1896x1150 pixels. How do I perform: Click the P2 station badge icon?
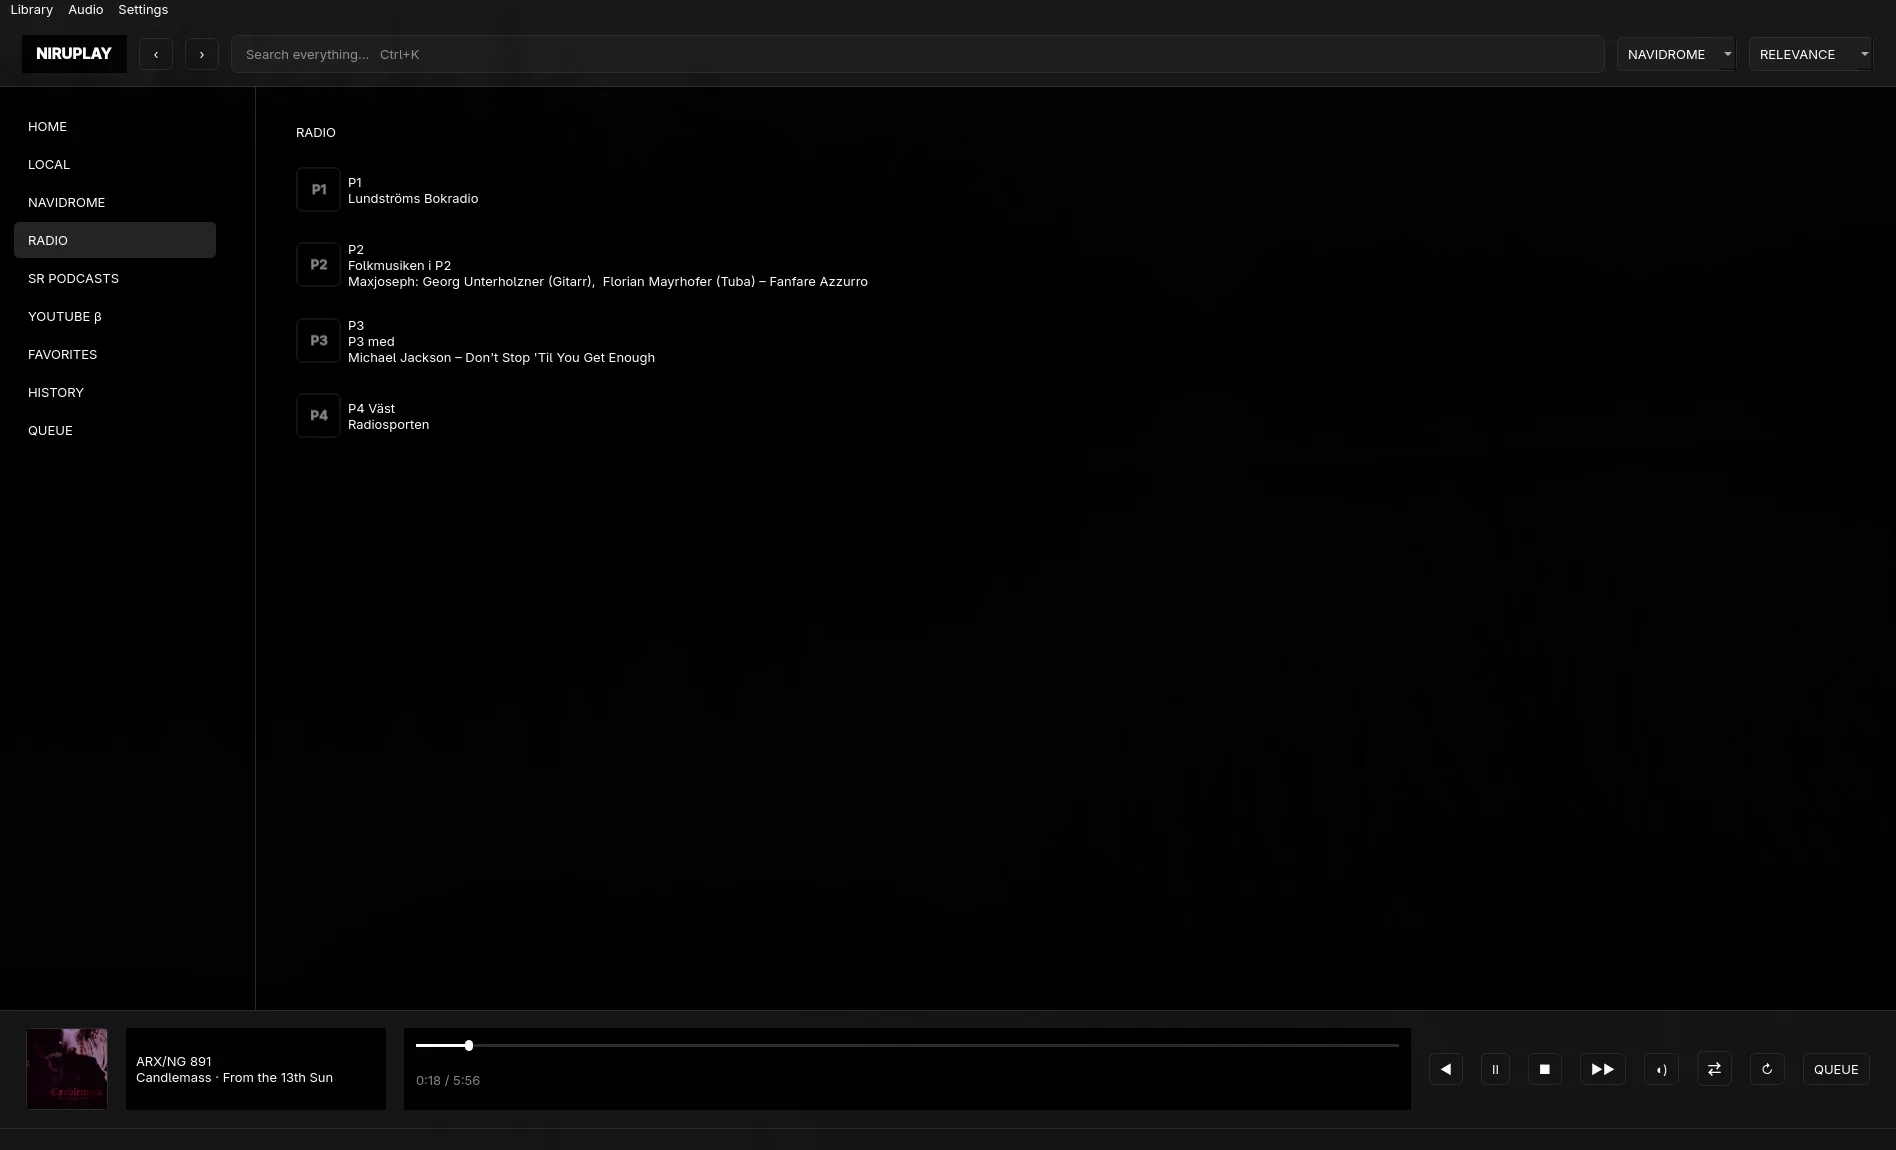(318, 265)
